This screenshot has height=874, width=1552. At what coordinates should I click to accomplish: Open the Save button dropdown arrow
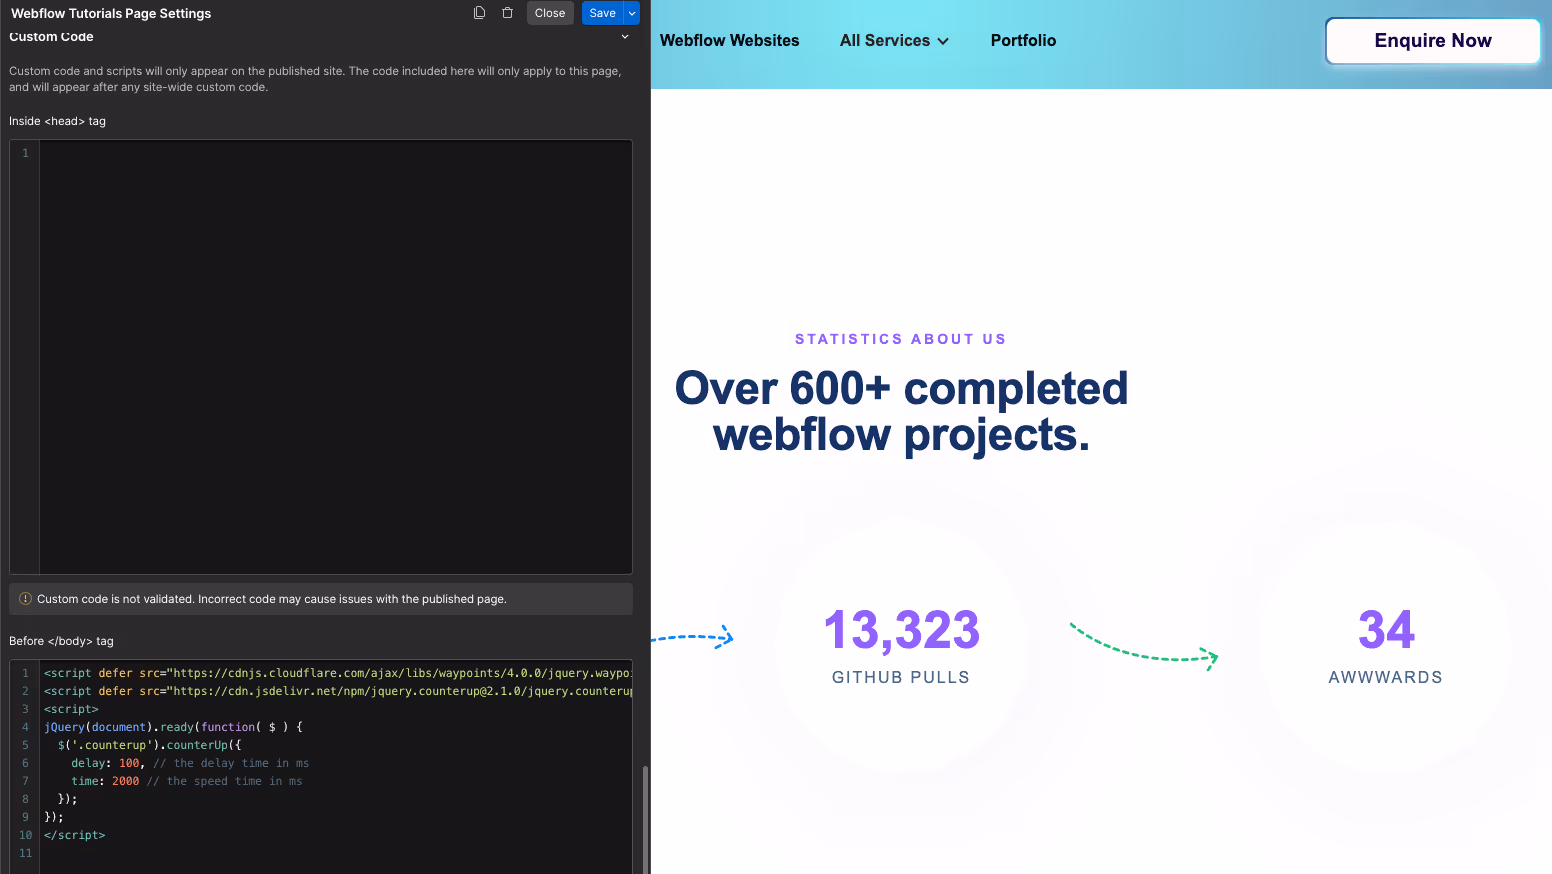632,13
